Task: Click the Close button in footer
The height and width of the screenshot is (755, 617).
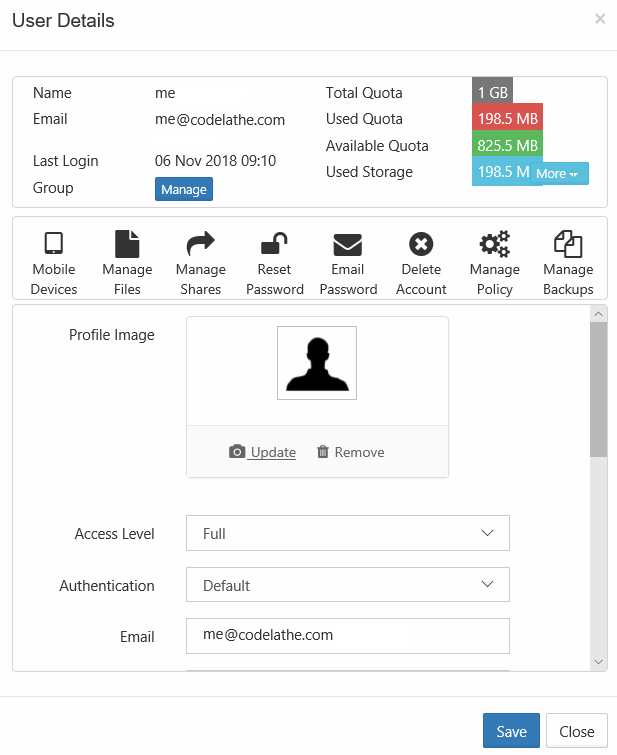Action: [x=576, y=731]
